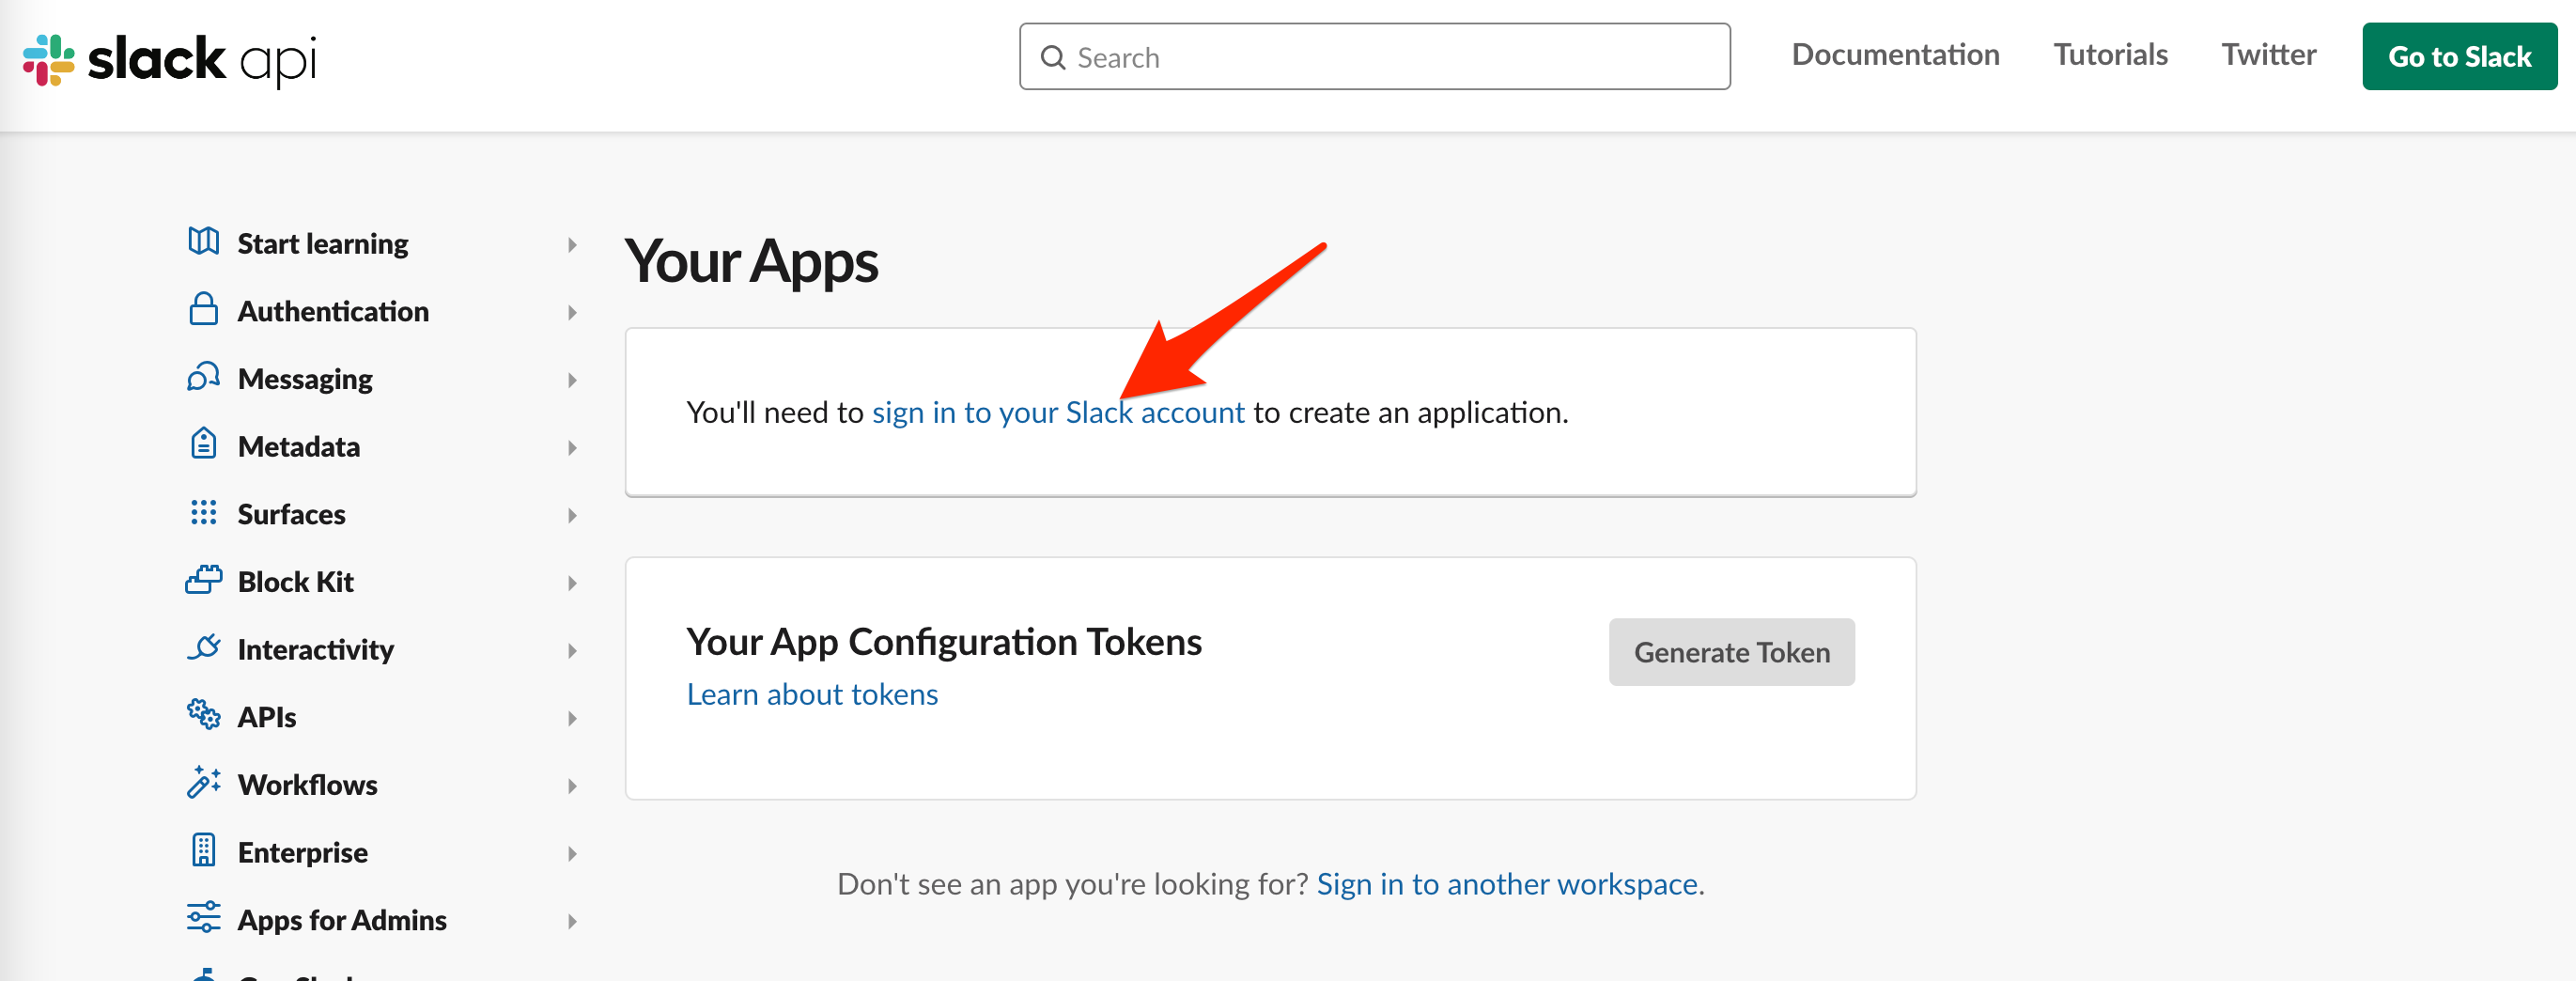Click the Workflows magic wand icon
This screenshot has height=981, width=2576.
(203, 783)
